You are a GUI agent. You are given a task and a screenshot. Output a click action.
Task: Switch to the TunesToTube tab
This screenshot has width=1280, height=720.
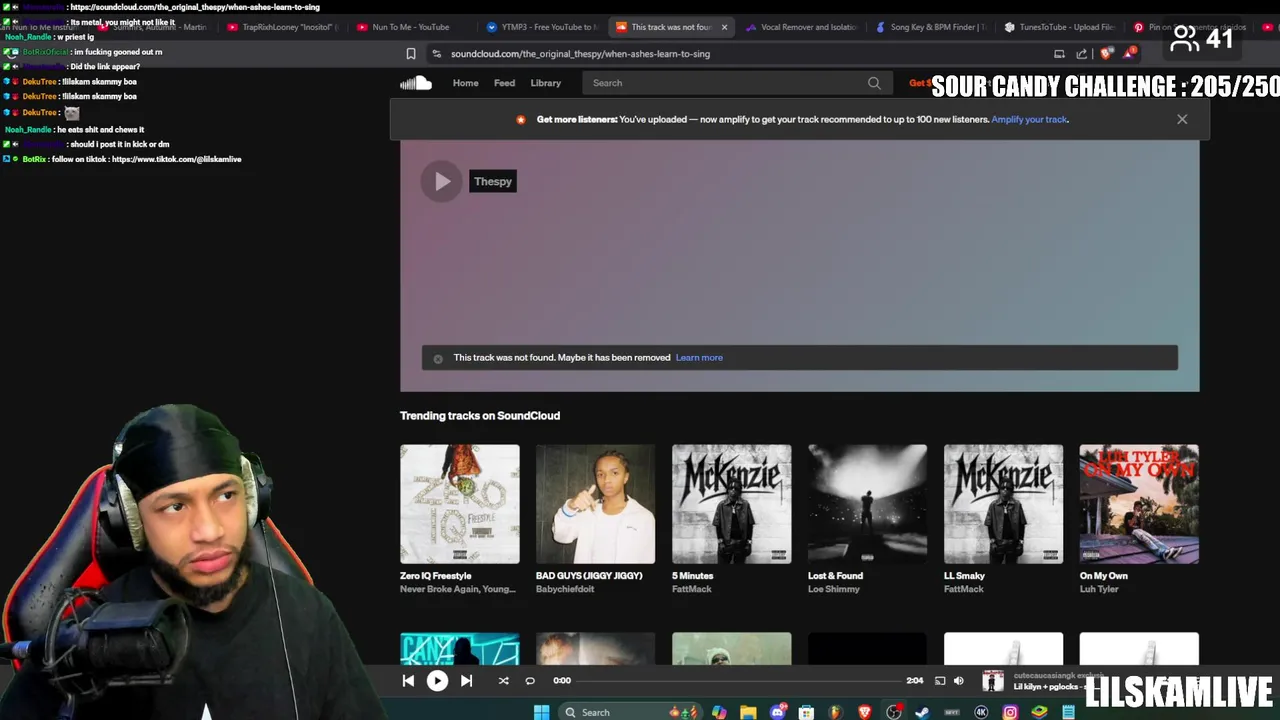coord(1061,27)
